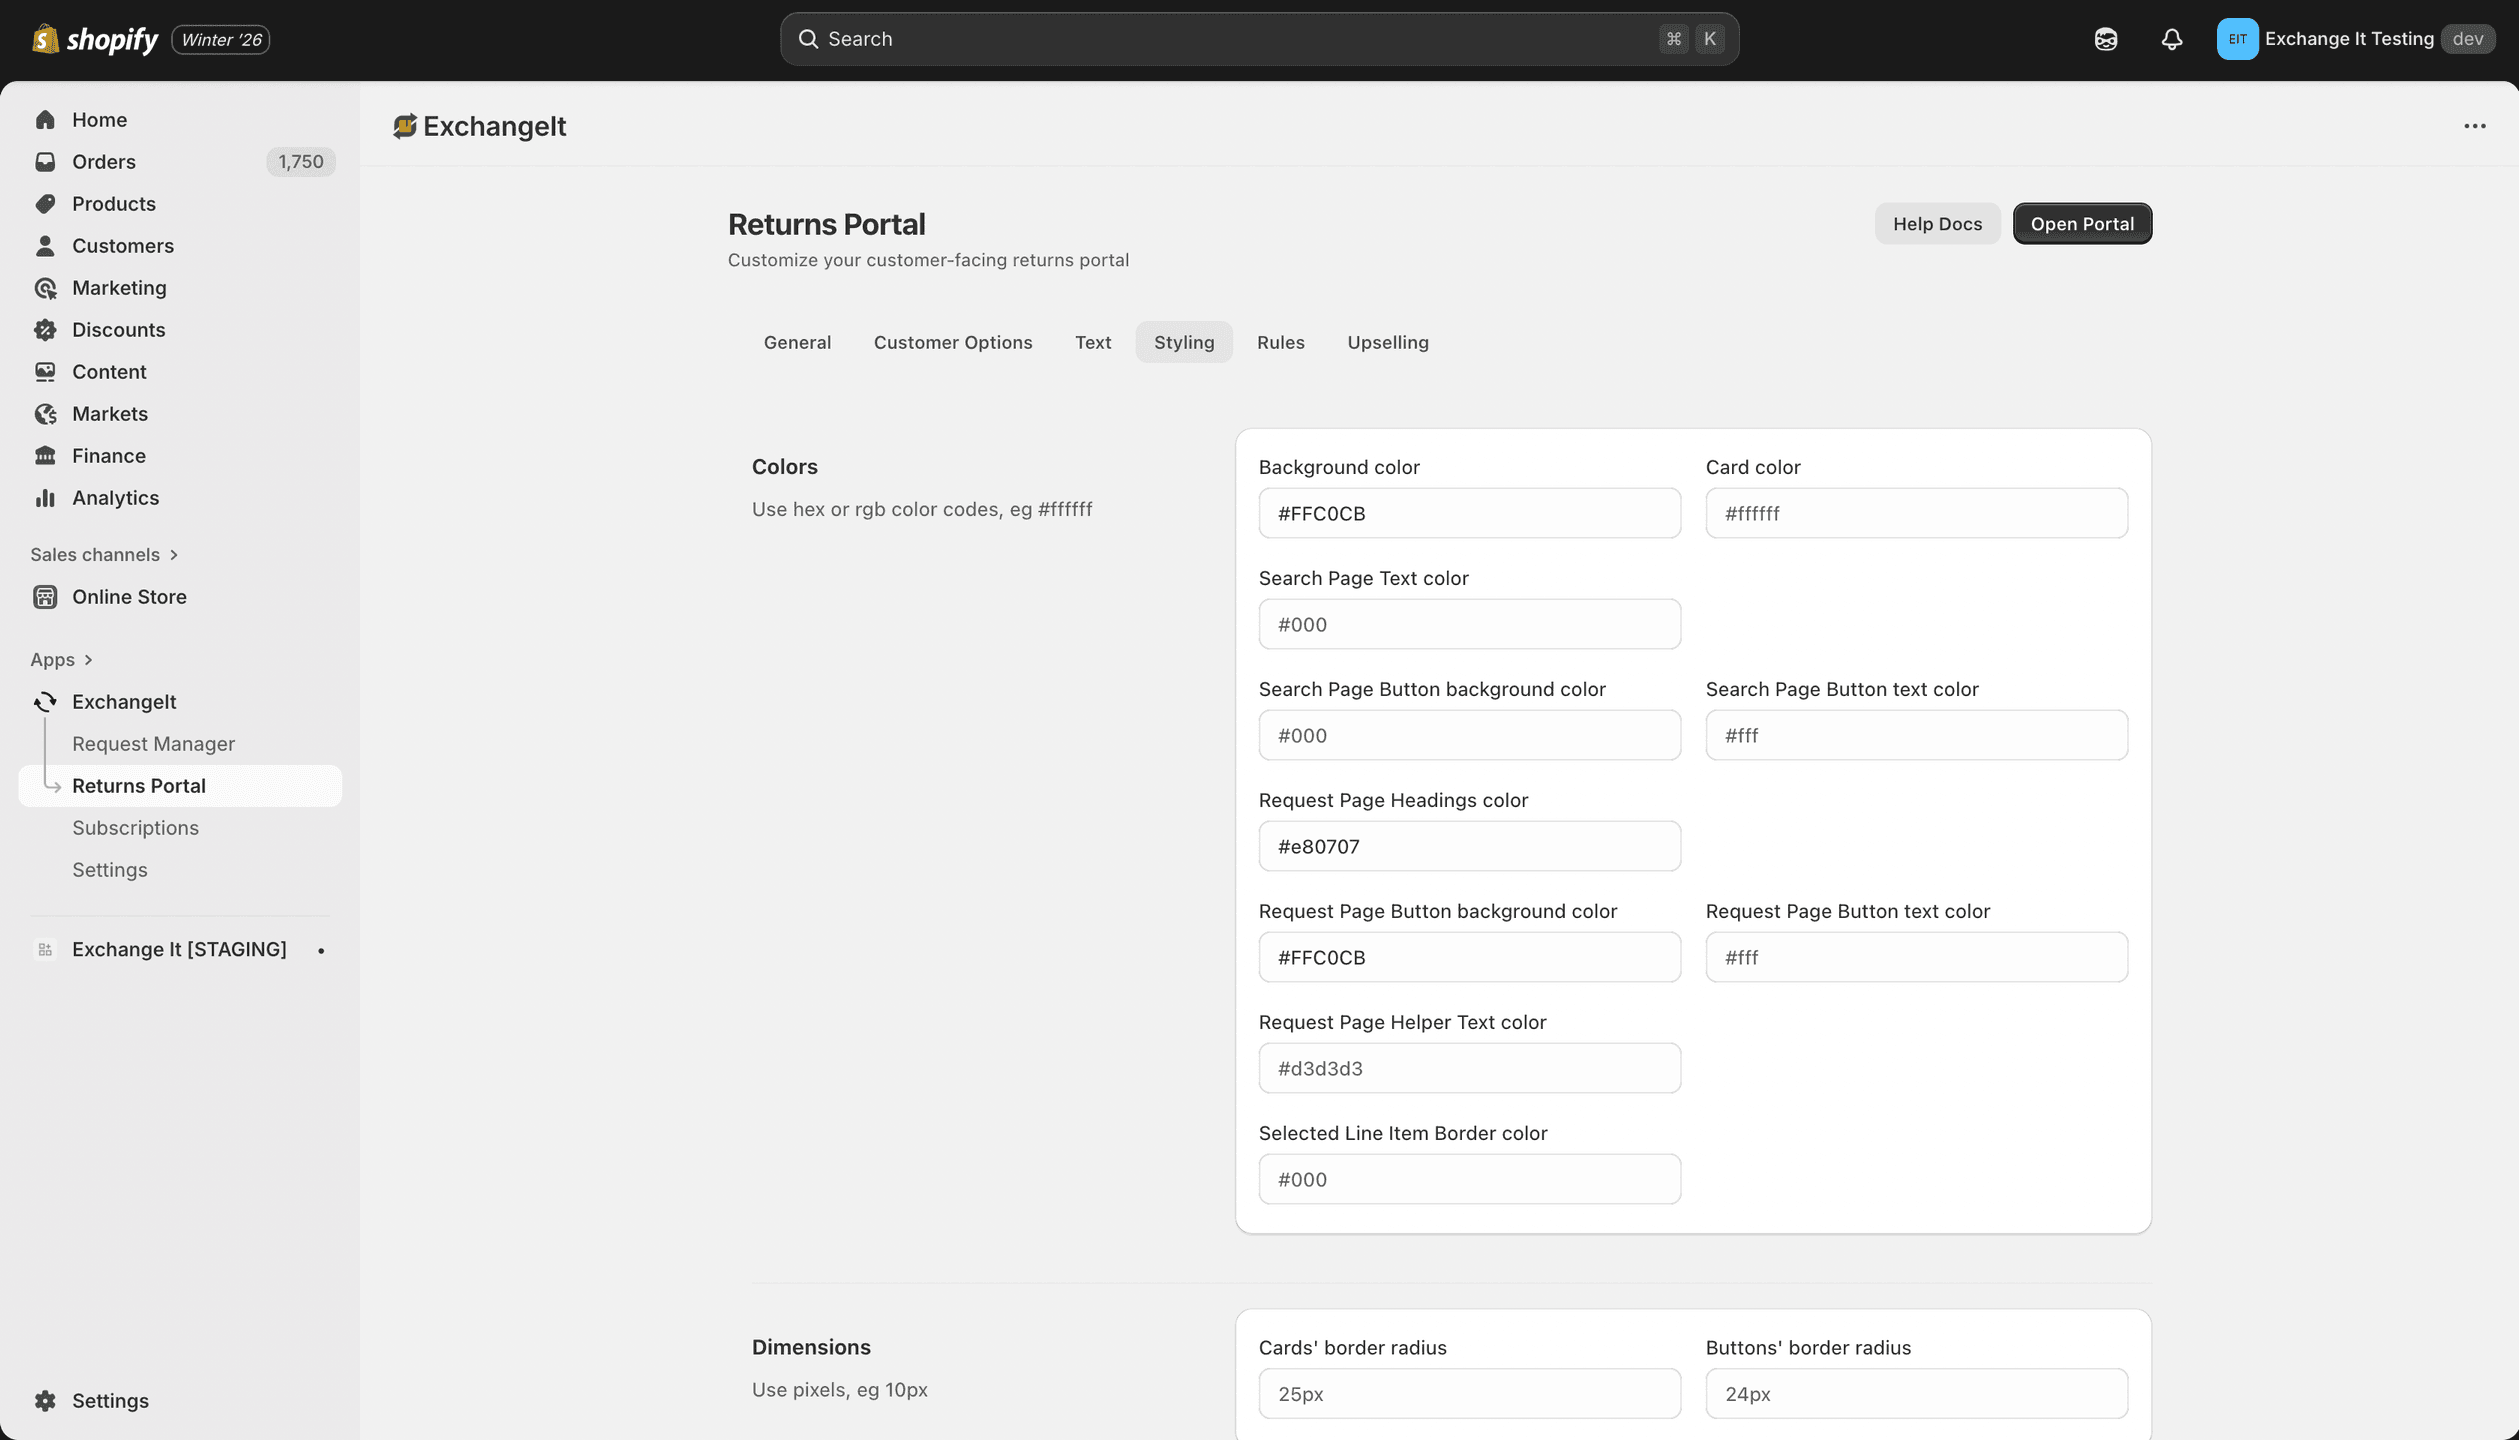The height and width of the screenshot is (1440, 2519).
Task: Focus the Shopify search bar
Action: [1259, 39]
